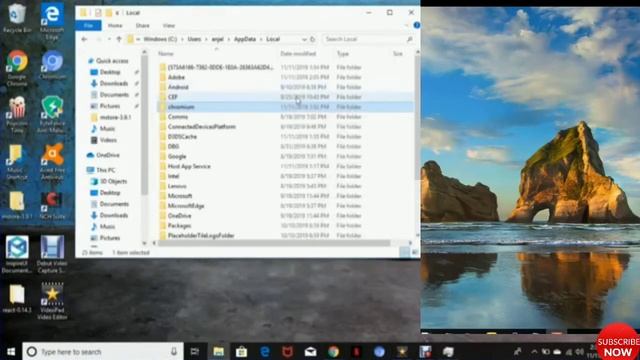Screen dimensions: 640x360
Task: Select the Lenovo folder row
Action: coord(285,186)
